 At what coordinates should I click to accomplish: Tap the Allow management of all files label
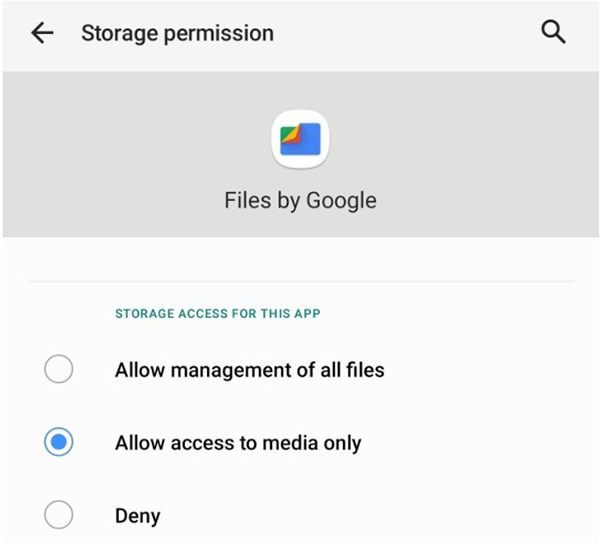coord(250,370)
